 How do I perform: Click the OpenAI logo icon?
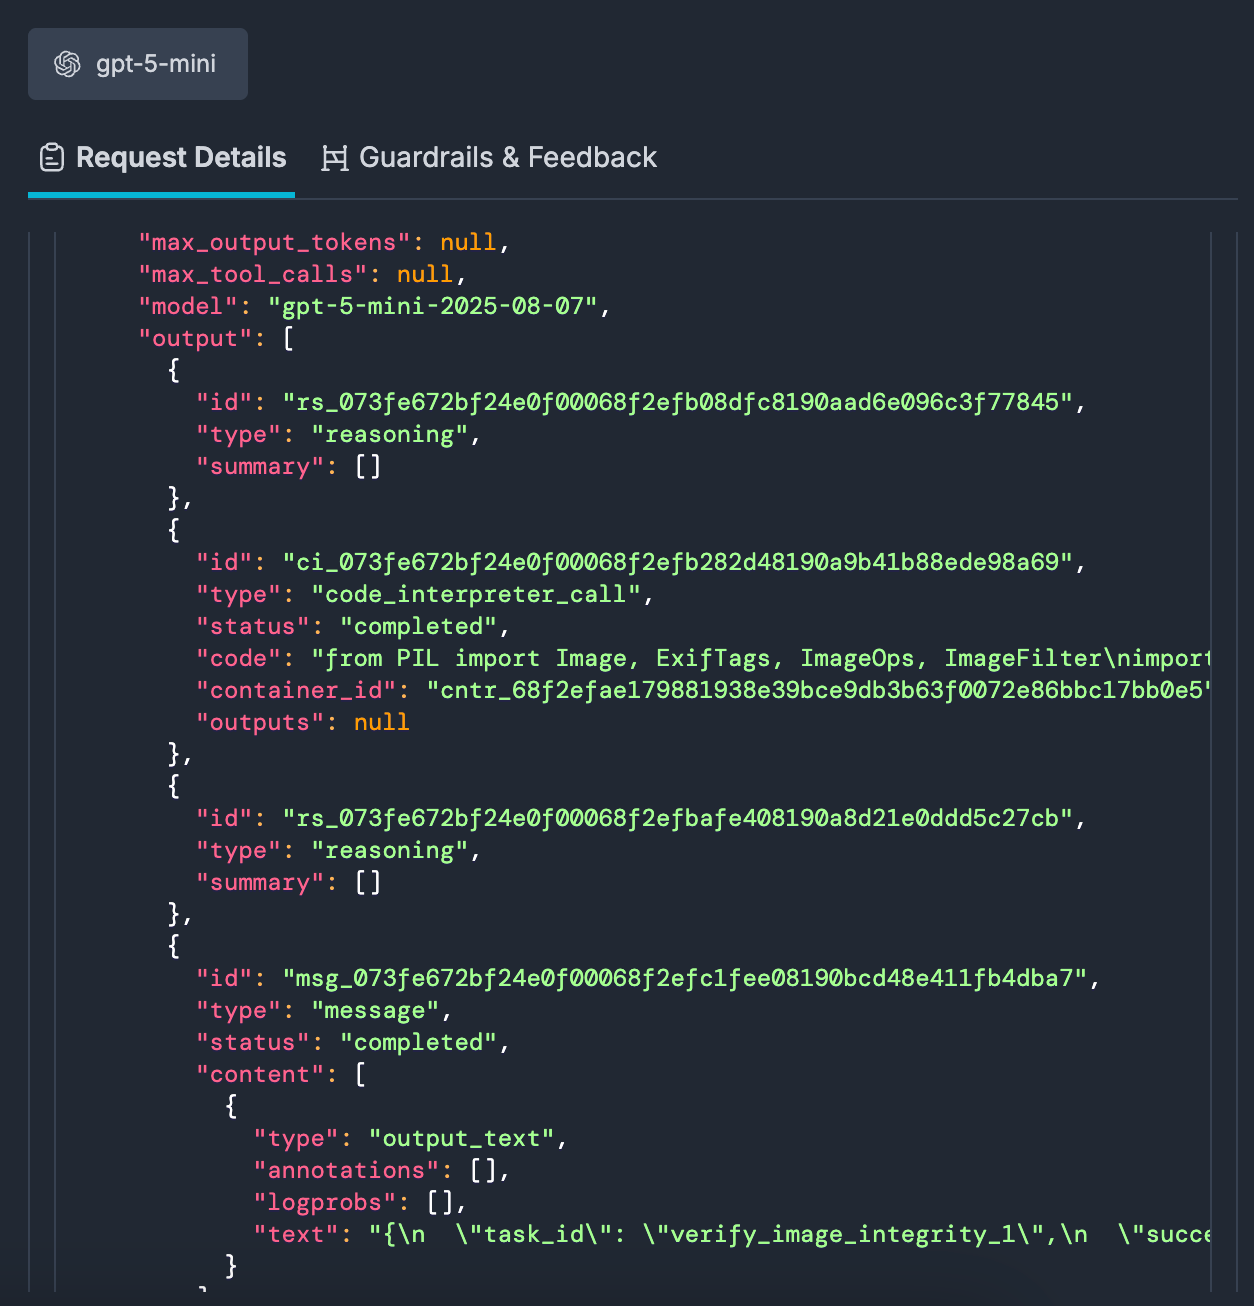pos(67,64)
